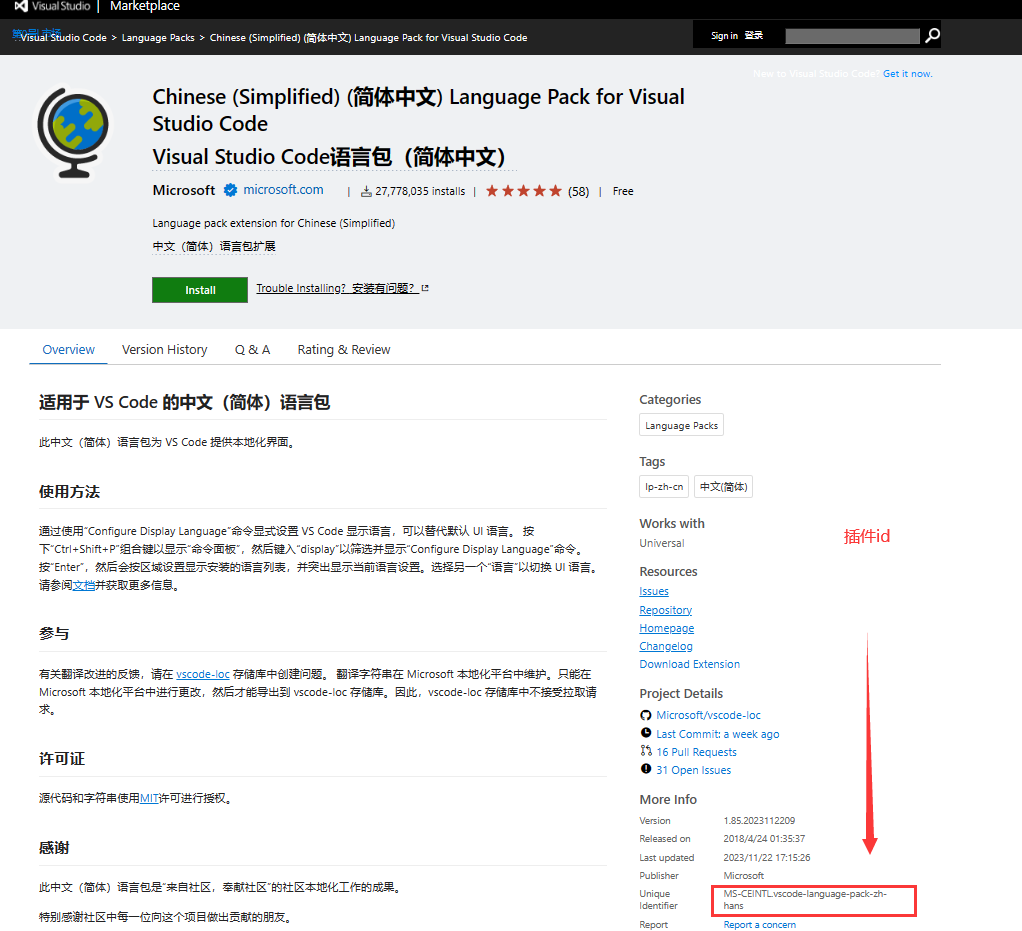Click the GitHub icon before Microsoft/vscode-loc
Viewport: 1022px width, 931px height.
pyautogui.click(x=646, y=715)
